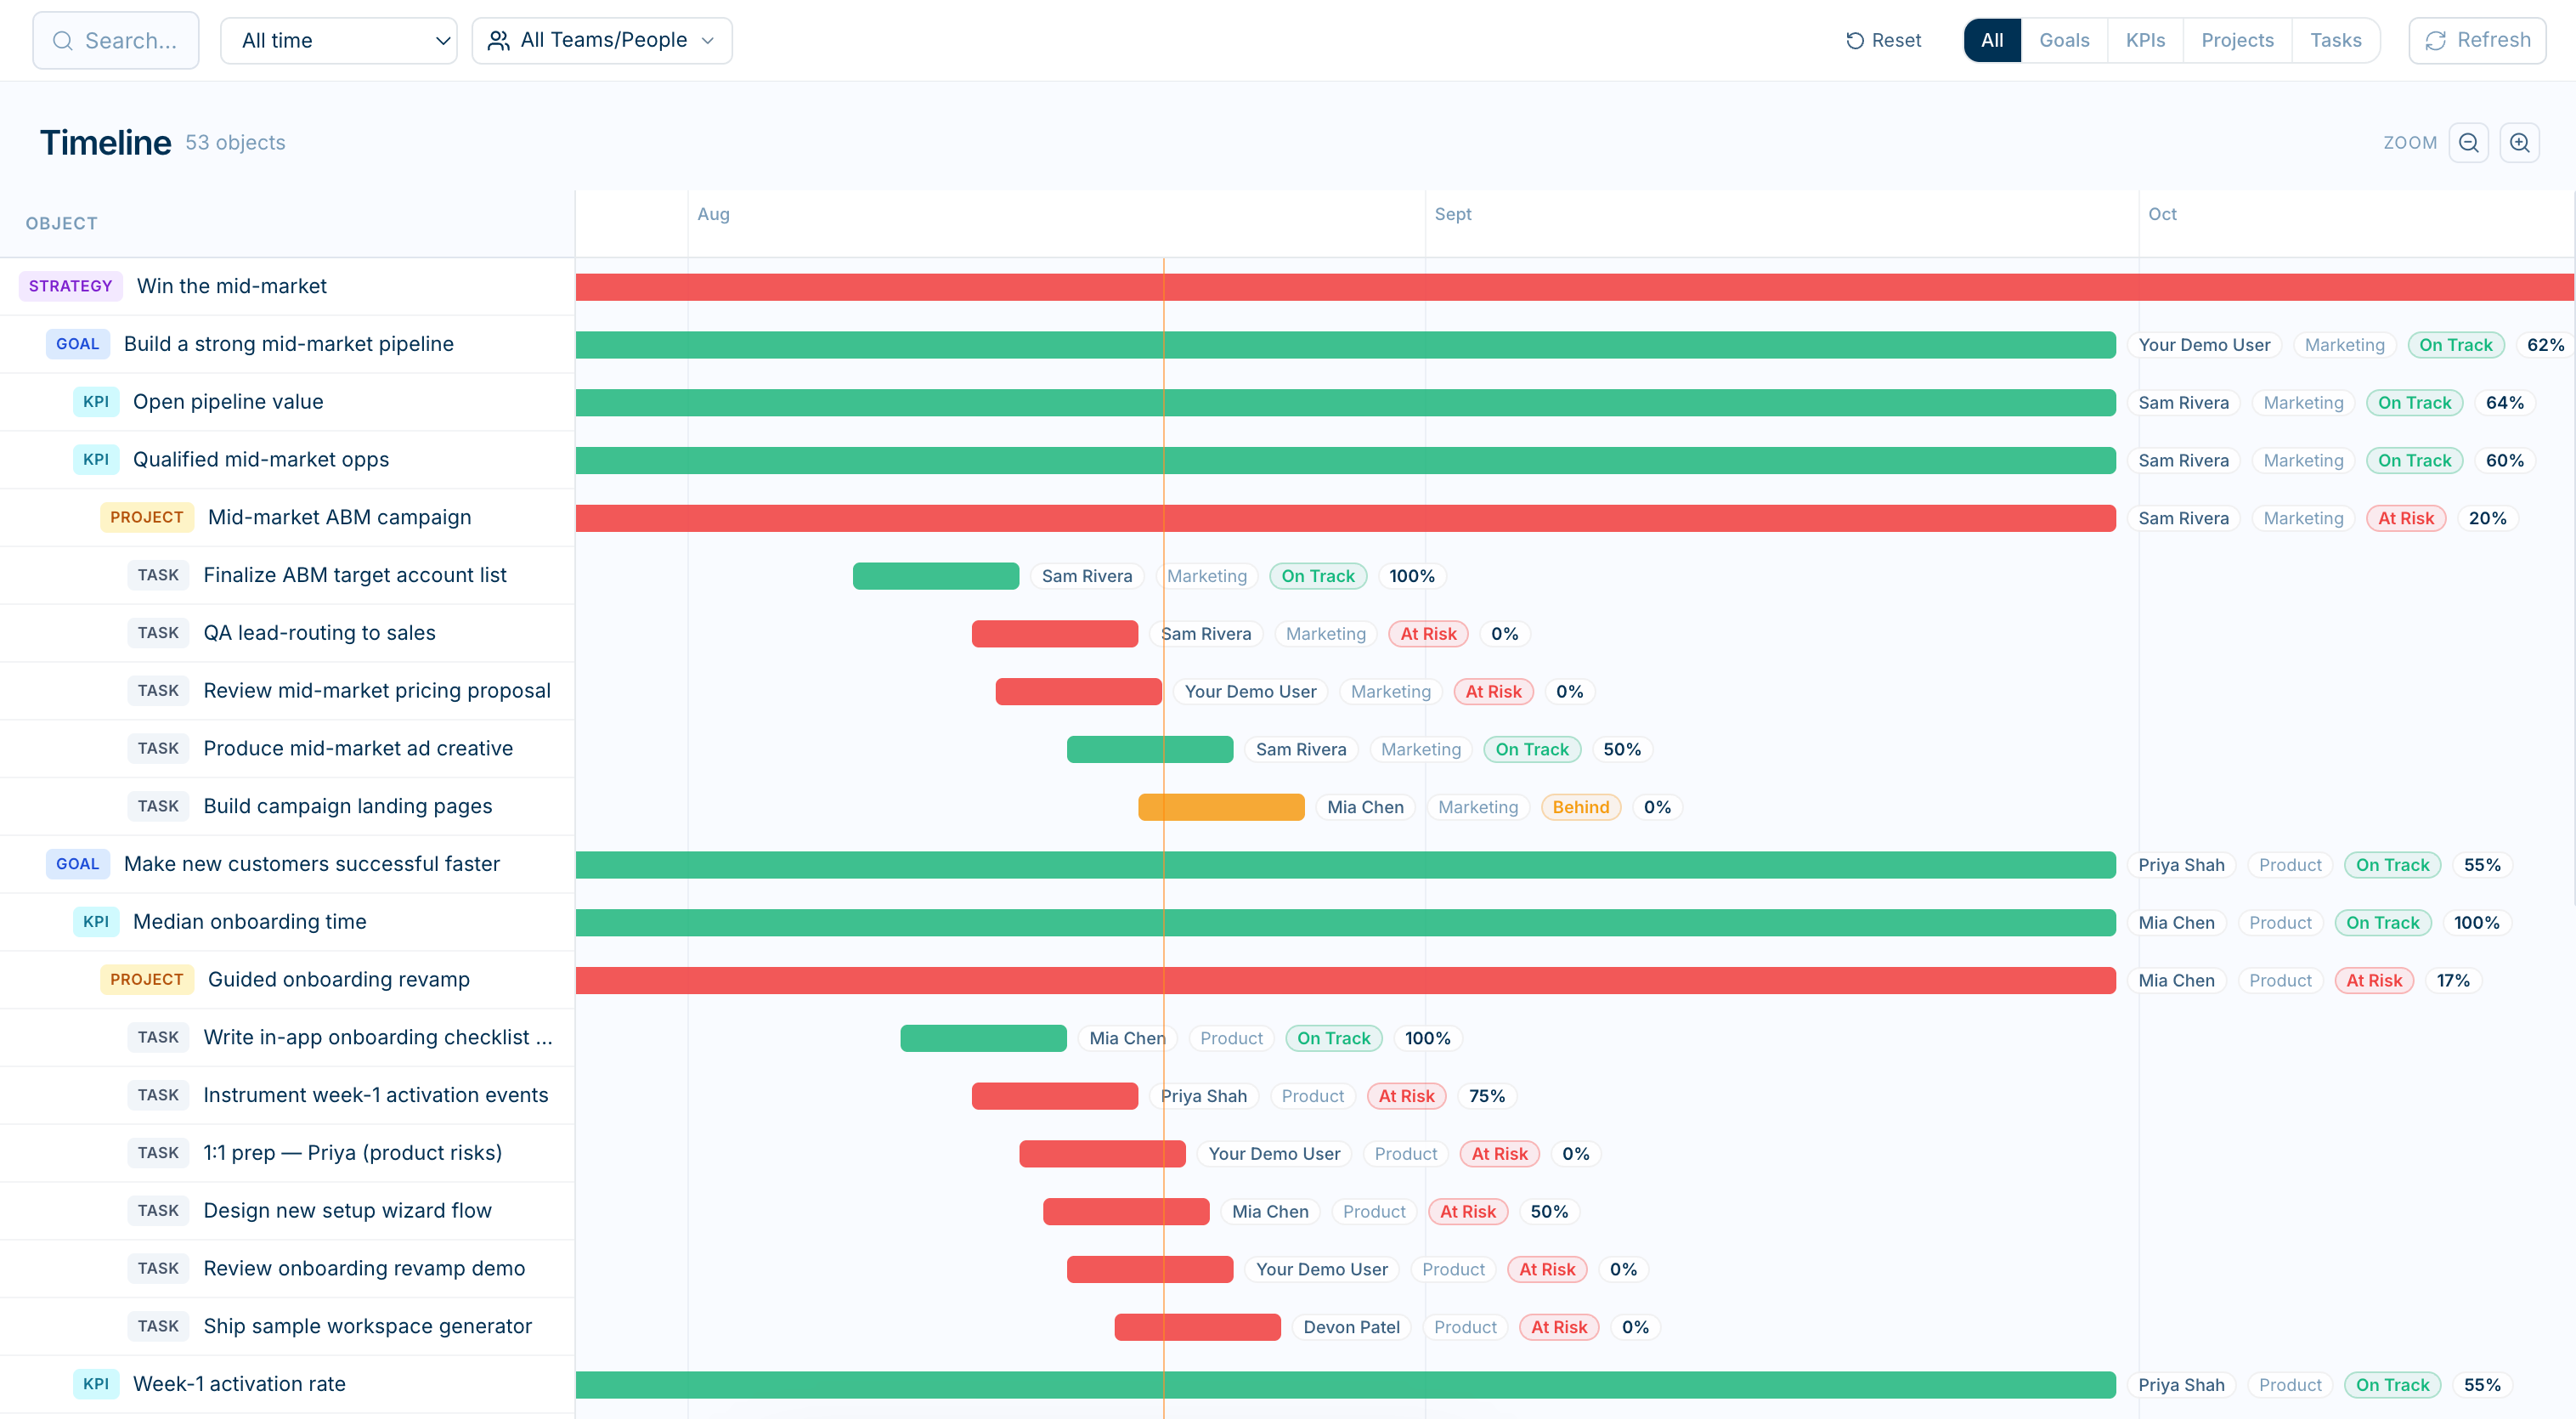
Task: Click the OBJECT column header
Action: [x=62, y=224]
